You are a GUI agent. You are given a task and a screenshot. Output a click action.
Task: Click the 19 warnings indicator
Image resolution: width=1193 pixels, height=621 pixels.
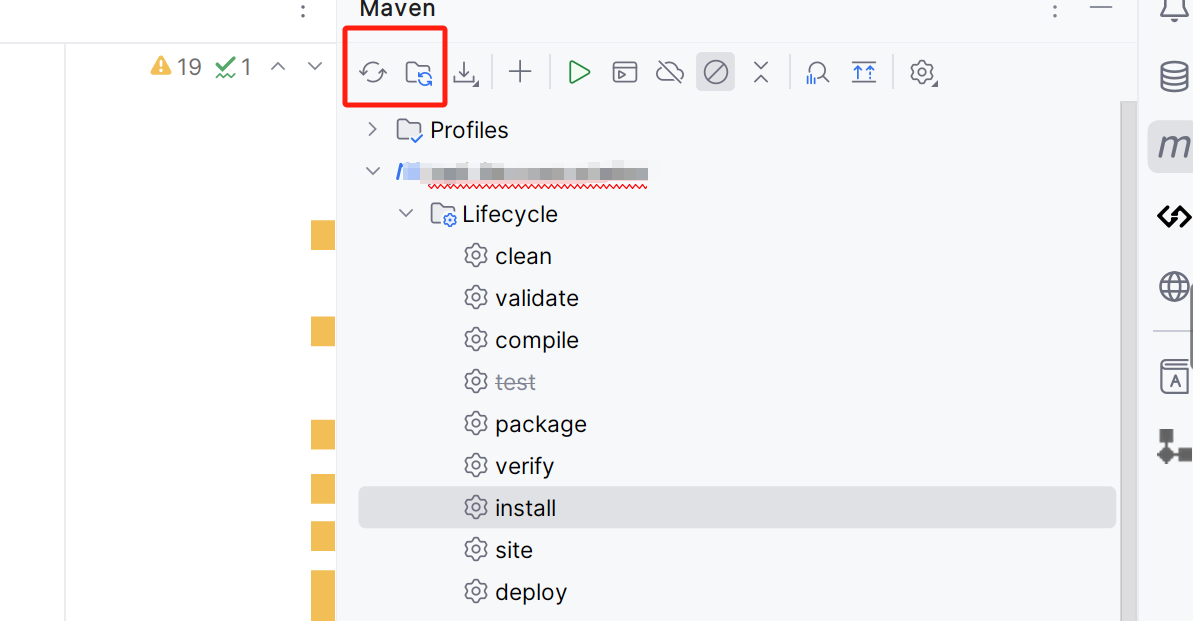pos(176,67)
